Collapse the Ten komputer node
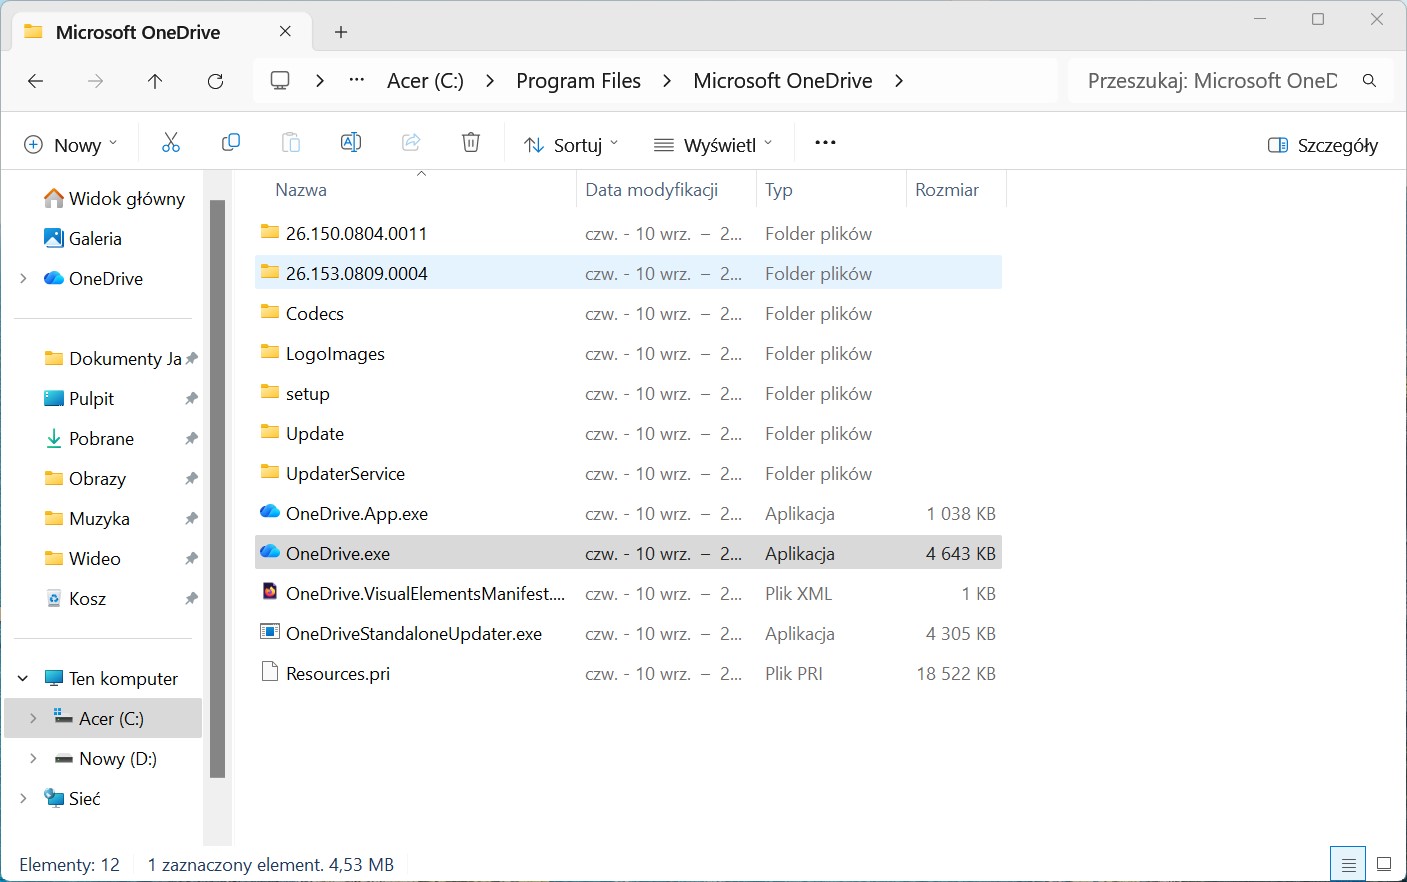Image resolution: width=1407 pixels, height=882 pixels. (x=23, y=679)
